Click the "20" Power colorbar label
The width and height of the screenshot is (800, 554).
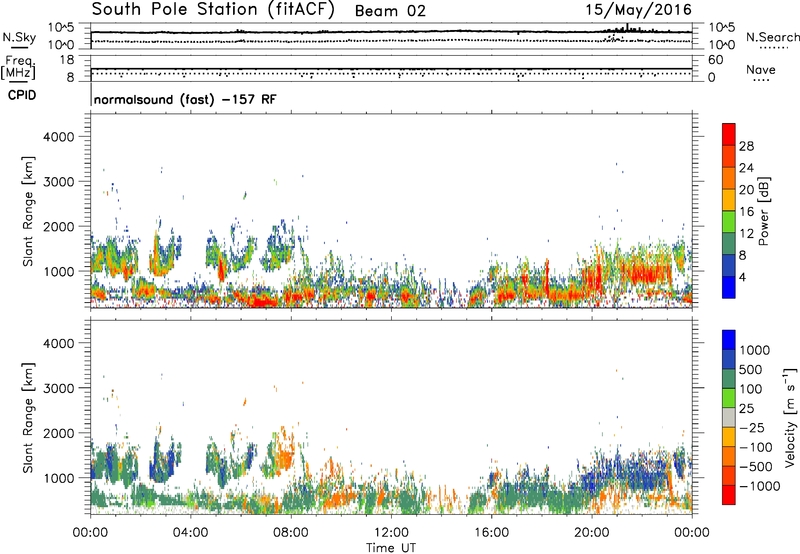pyautogui.click(x=746, y=190)
